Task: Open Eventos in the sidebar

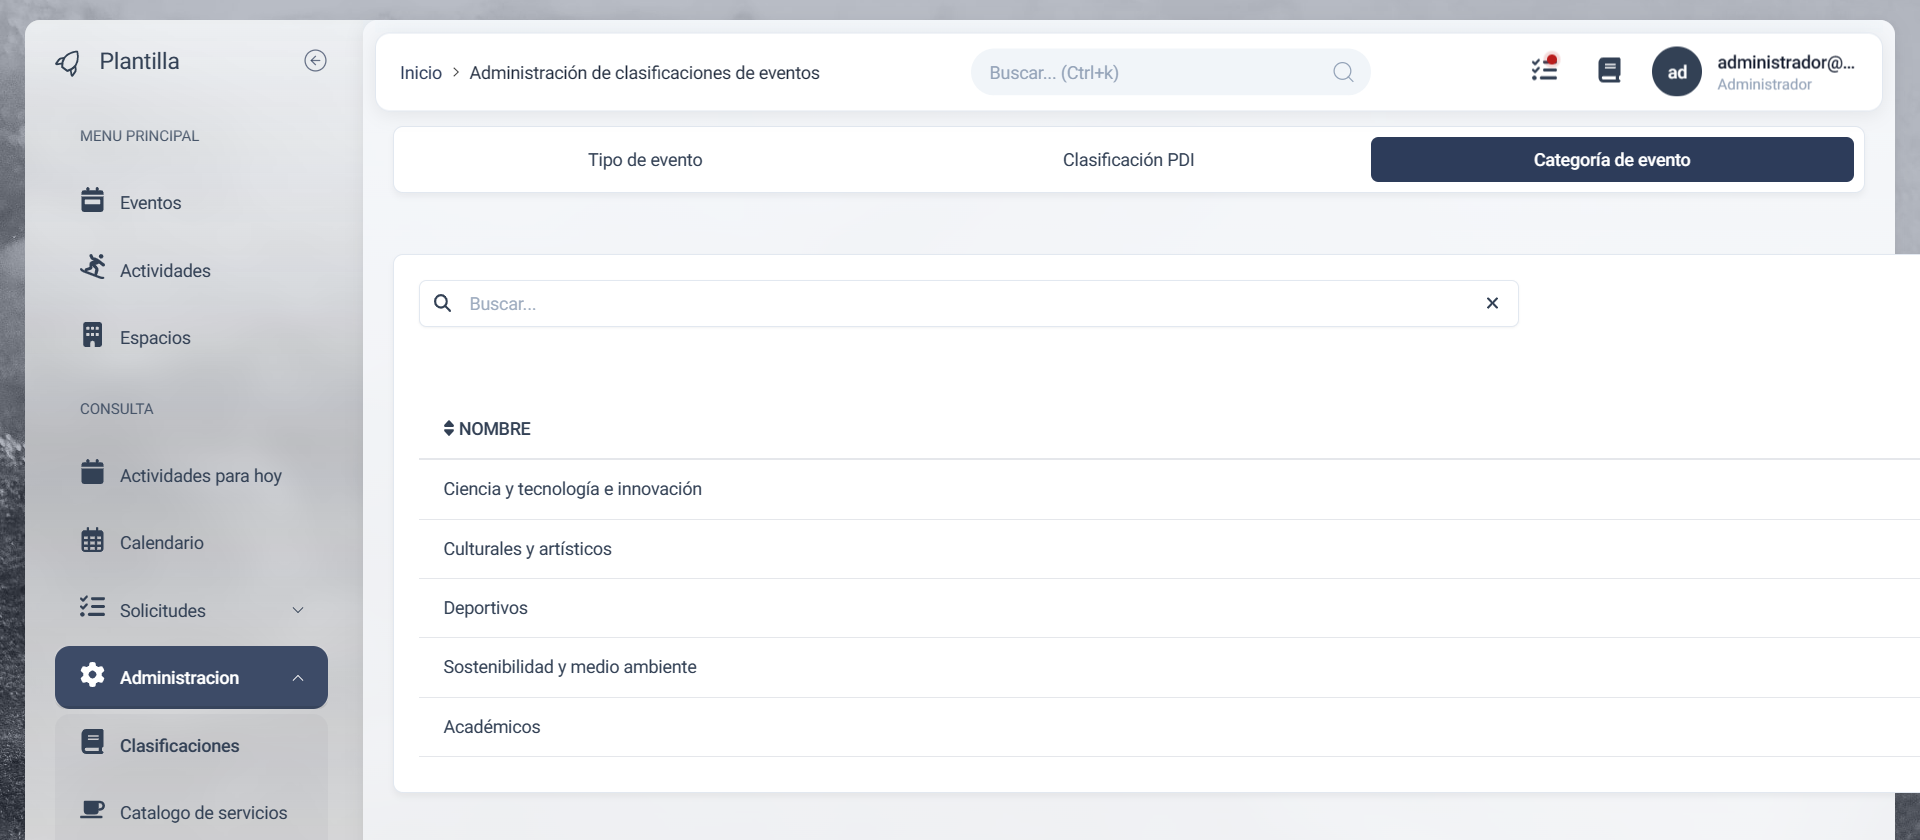Action: (150, 203)
